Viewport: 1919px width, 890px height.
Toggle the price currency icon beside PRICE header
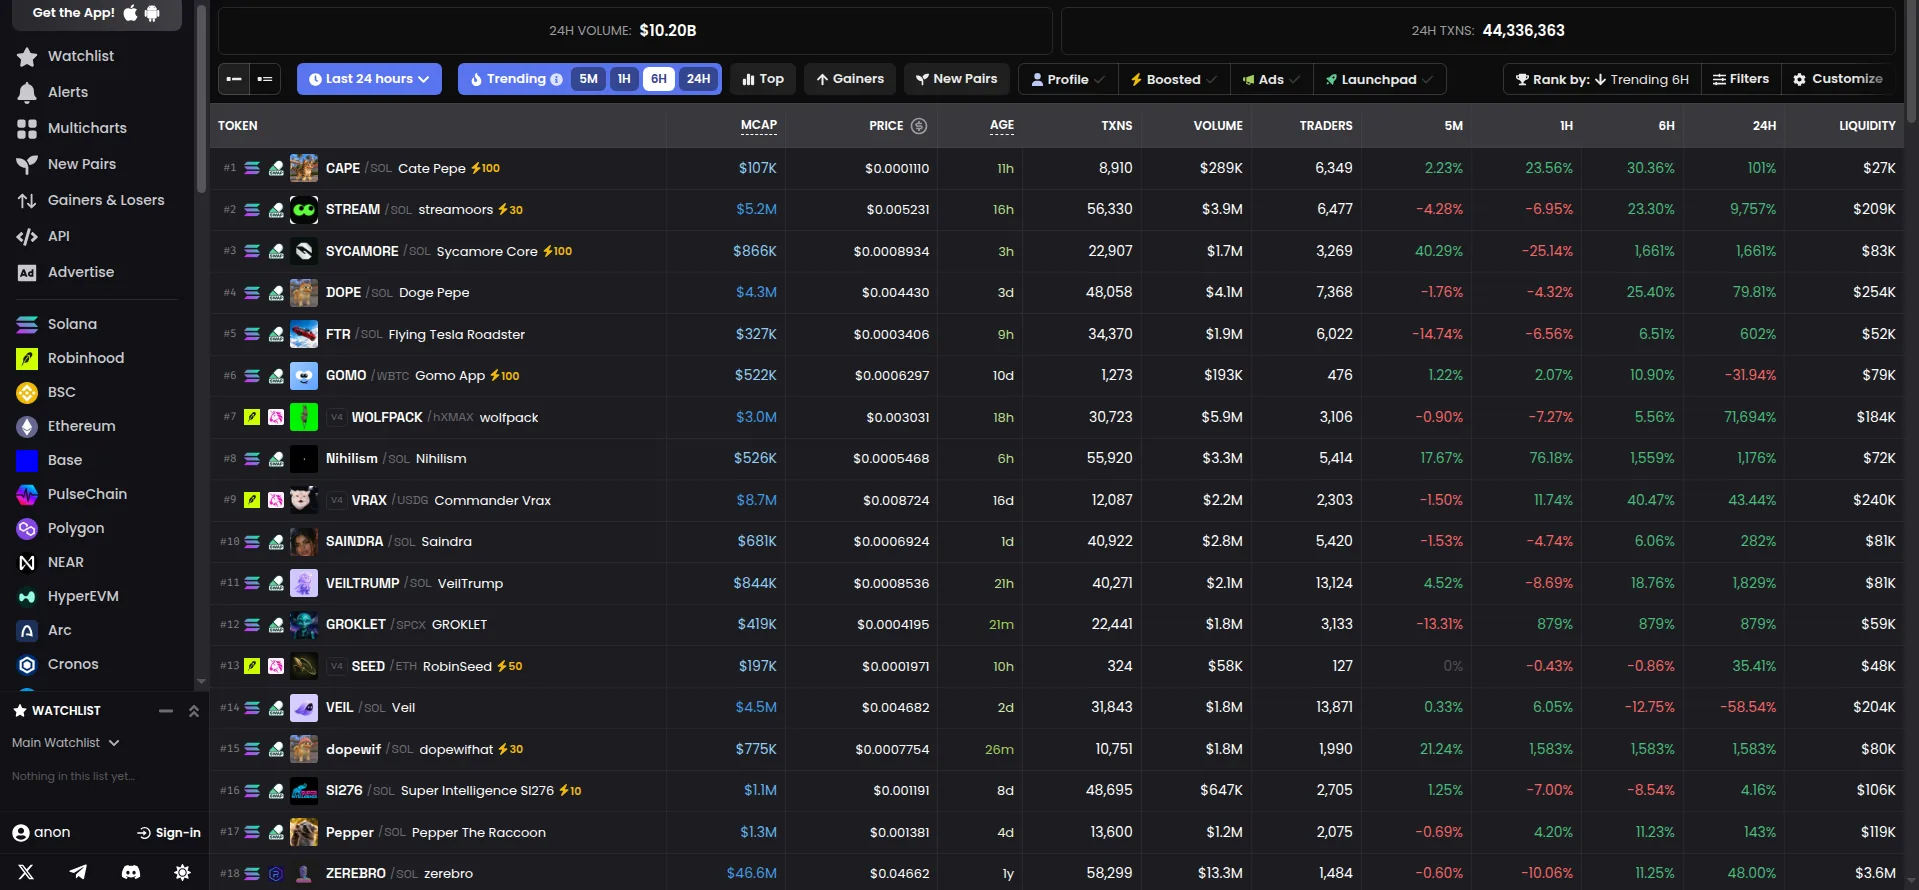(x=919, y=126)
